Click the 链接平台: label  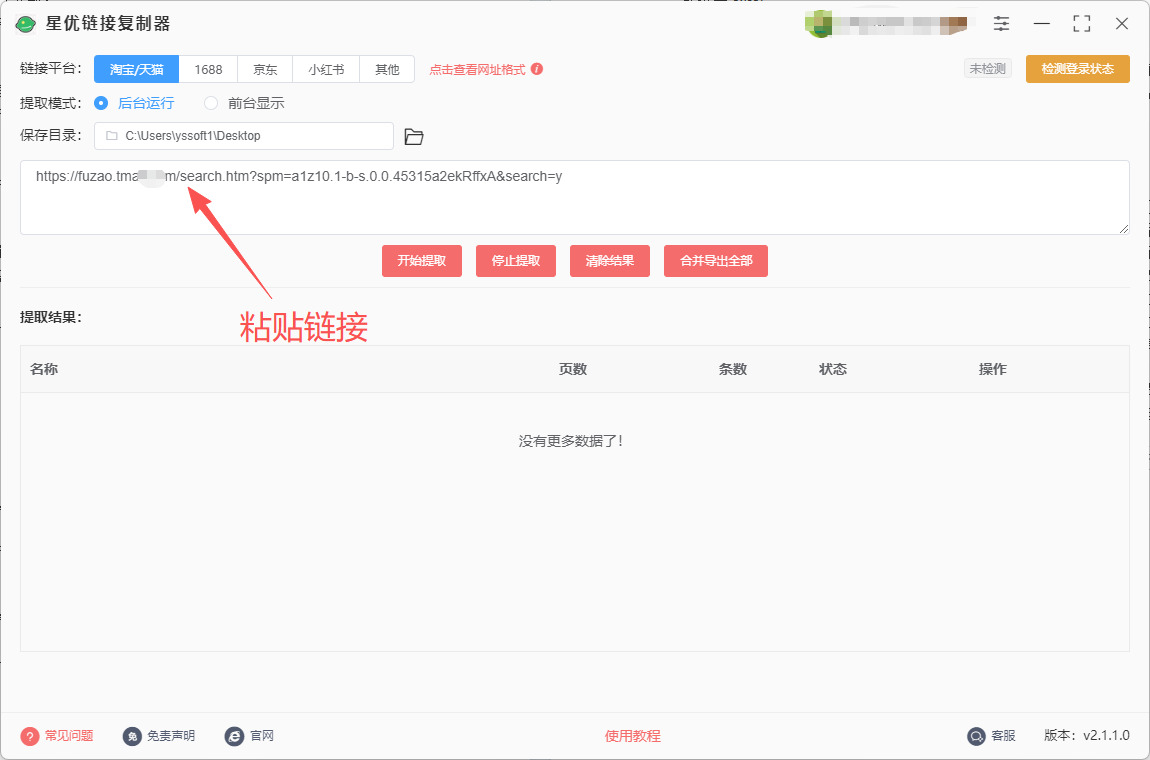pos(51,70)
